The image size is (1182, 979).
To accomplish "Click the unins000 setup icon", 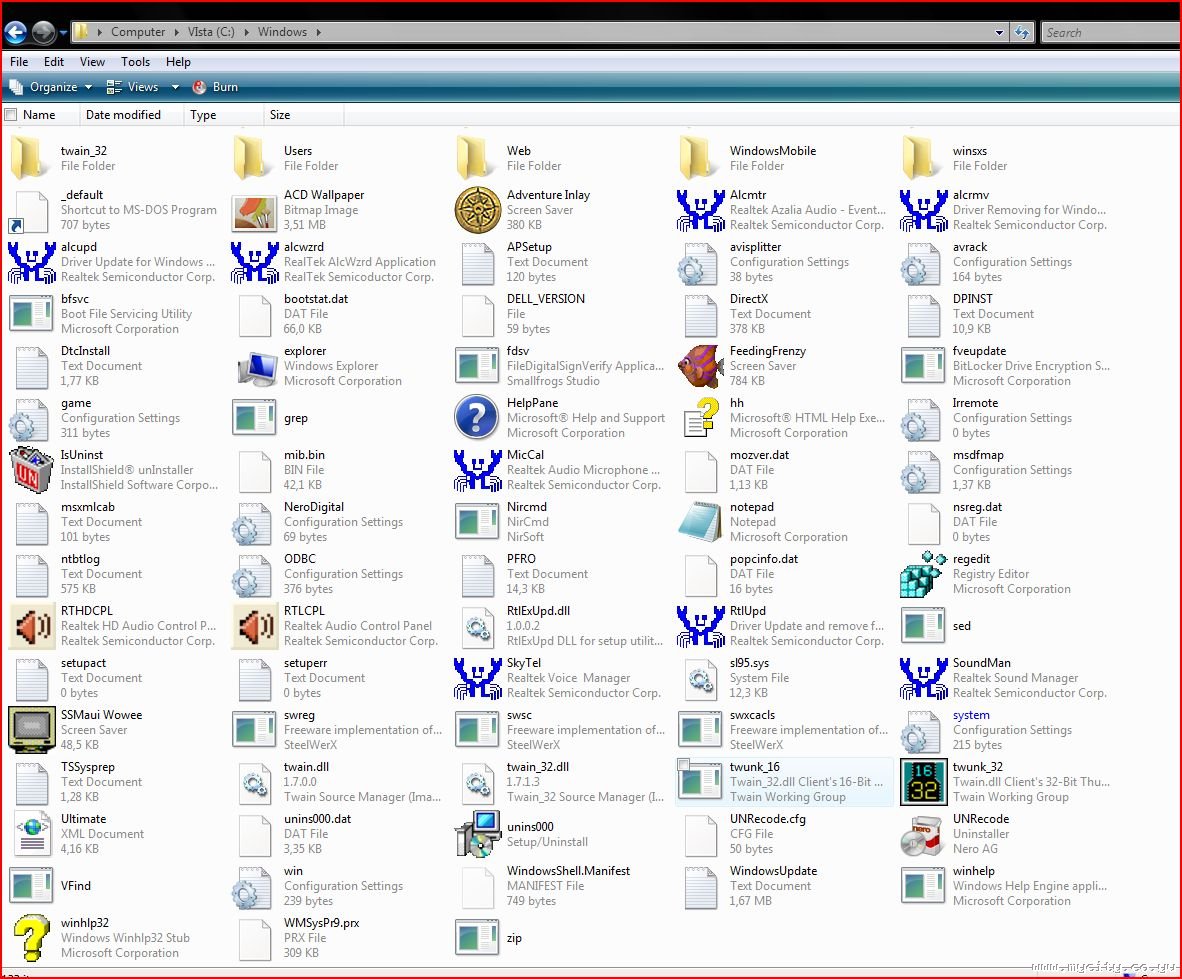I will (x=478, y=834).
